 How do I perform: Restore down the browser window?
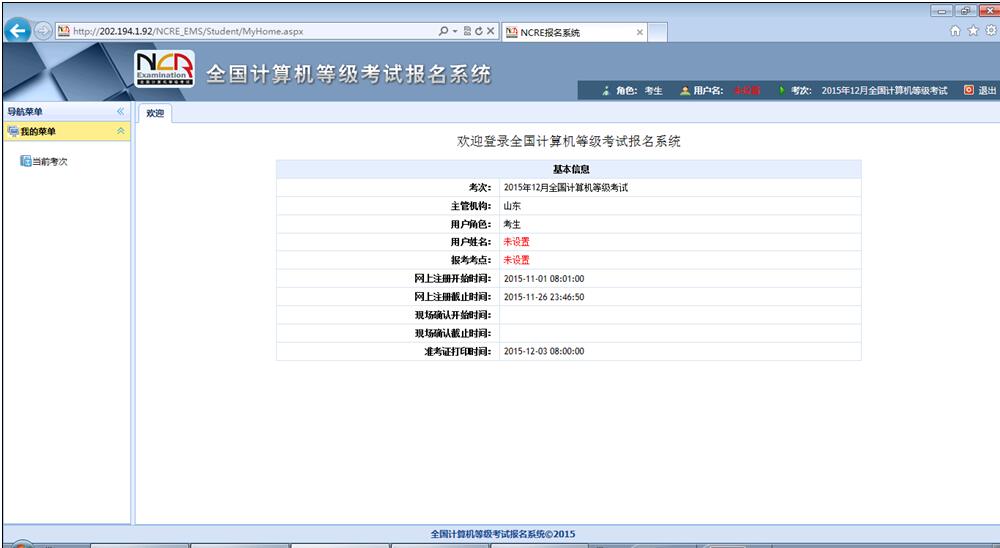(965, 11)
